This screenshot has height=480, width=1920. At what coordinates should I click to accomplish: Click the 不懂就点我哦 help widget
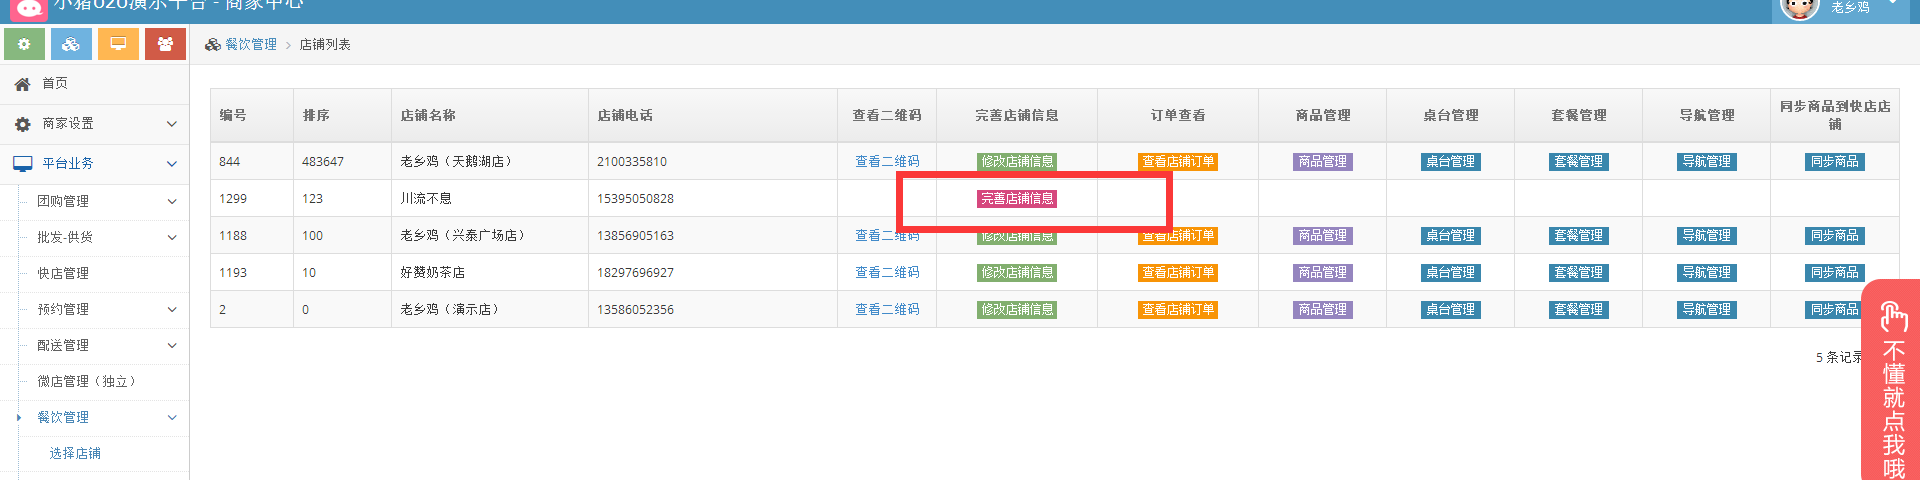click(x=1891, y=382)
